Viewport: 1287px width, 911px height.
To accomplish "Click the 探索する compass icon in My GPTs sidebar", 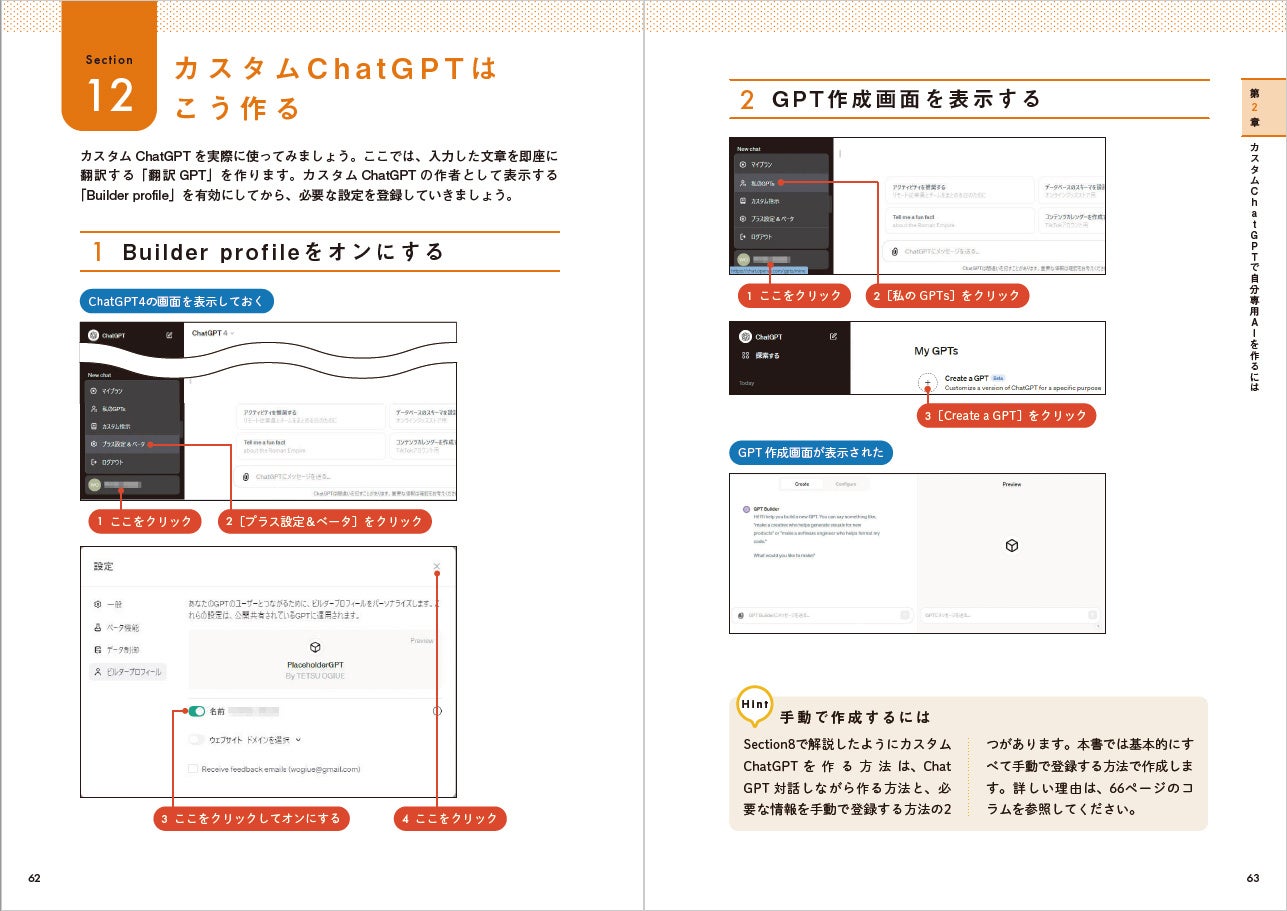I will (x=744, y=355).
